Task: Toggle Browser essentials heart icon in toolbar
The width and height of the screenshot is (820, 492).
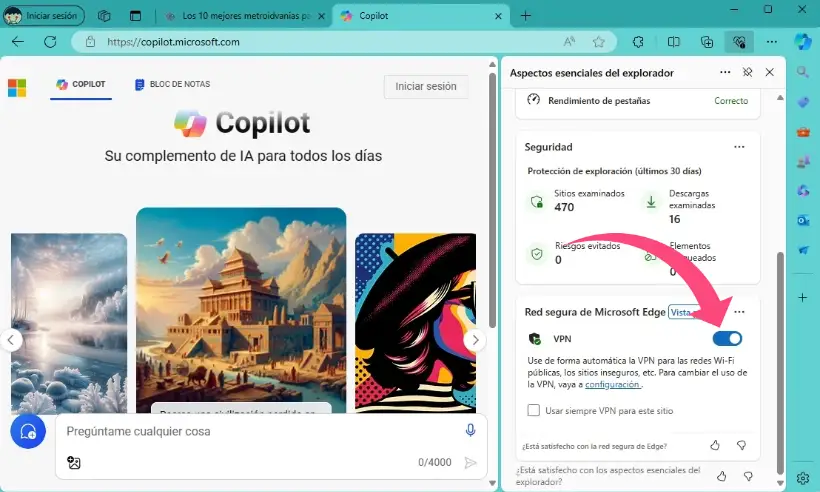Action: [x=739, y=42]
